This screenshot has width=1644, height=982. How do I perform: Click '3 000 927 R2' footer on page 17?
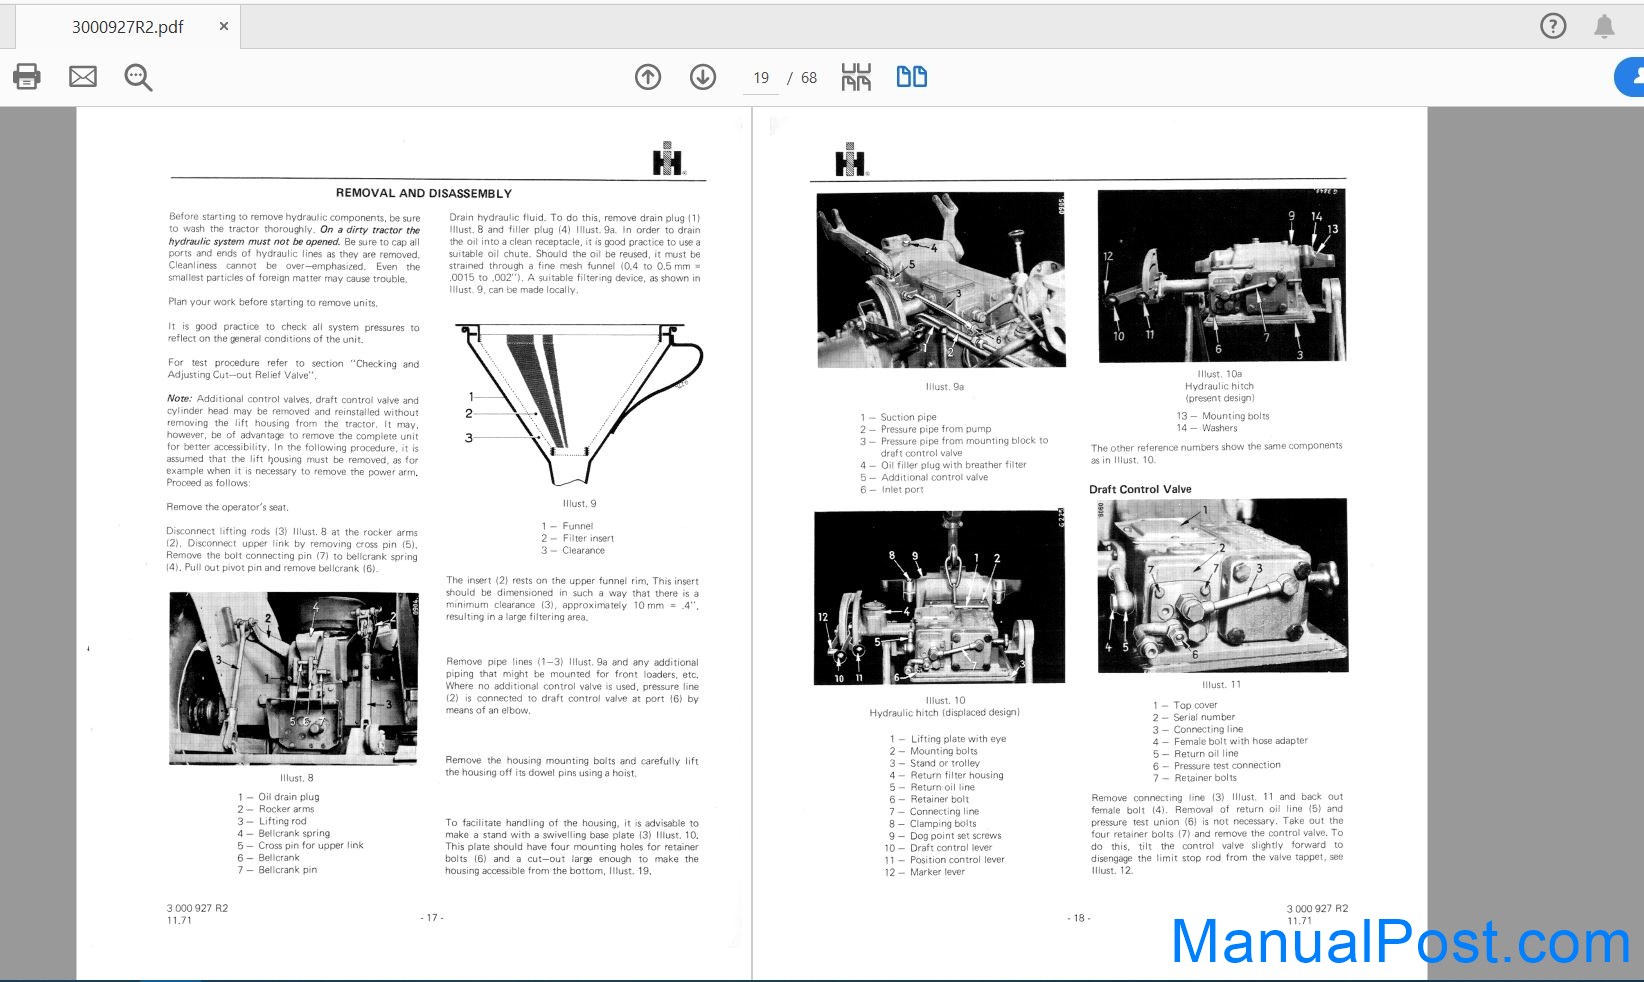tap(197, 908)
